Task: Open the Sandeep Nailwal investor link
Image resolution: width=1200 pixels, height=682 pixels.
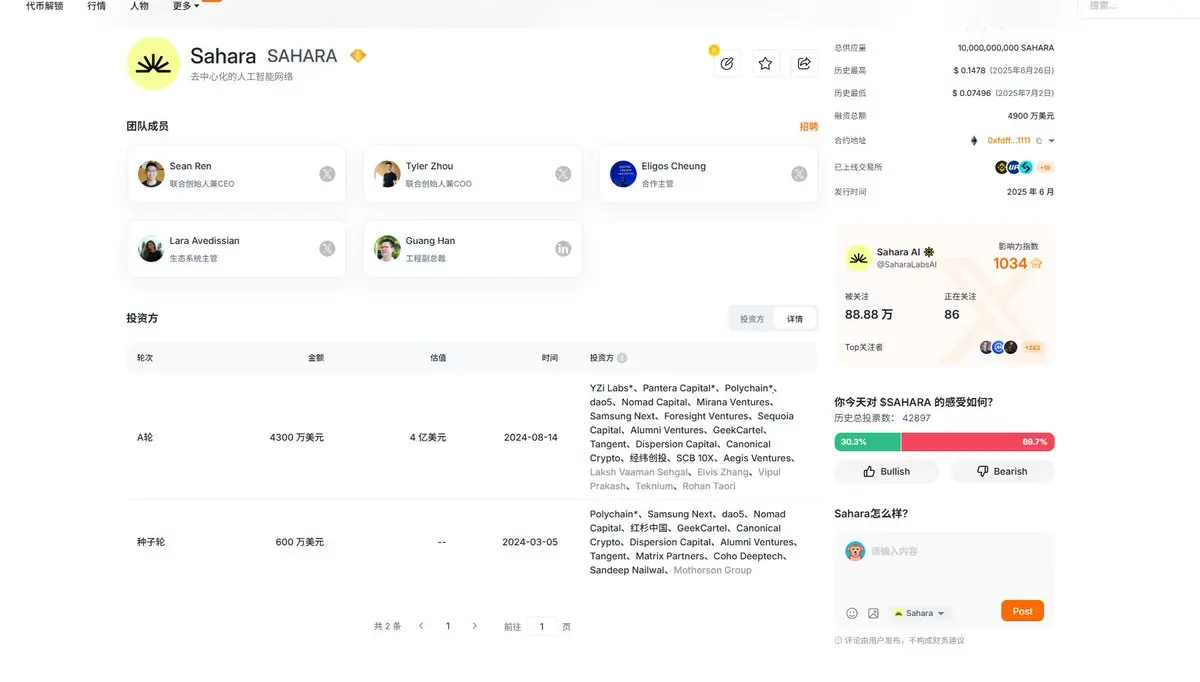Action: tap(628, 570)
